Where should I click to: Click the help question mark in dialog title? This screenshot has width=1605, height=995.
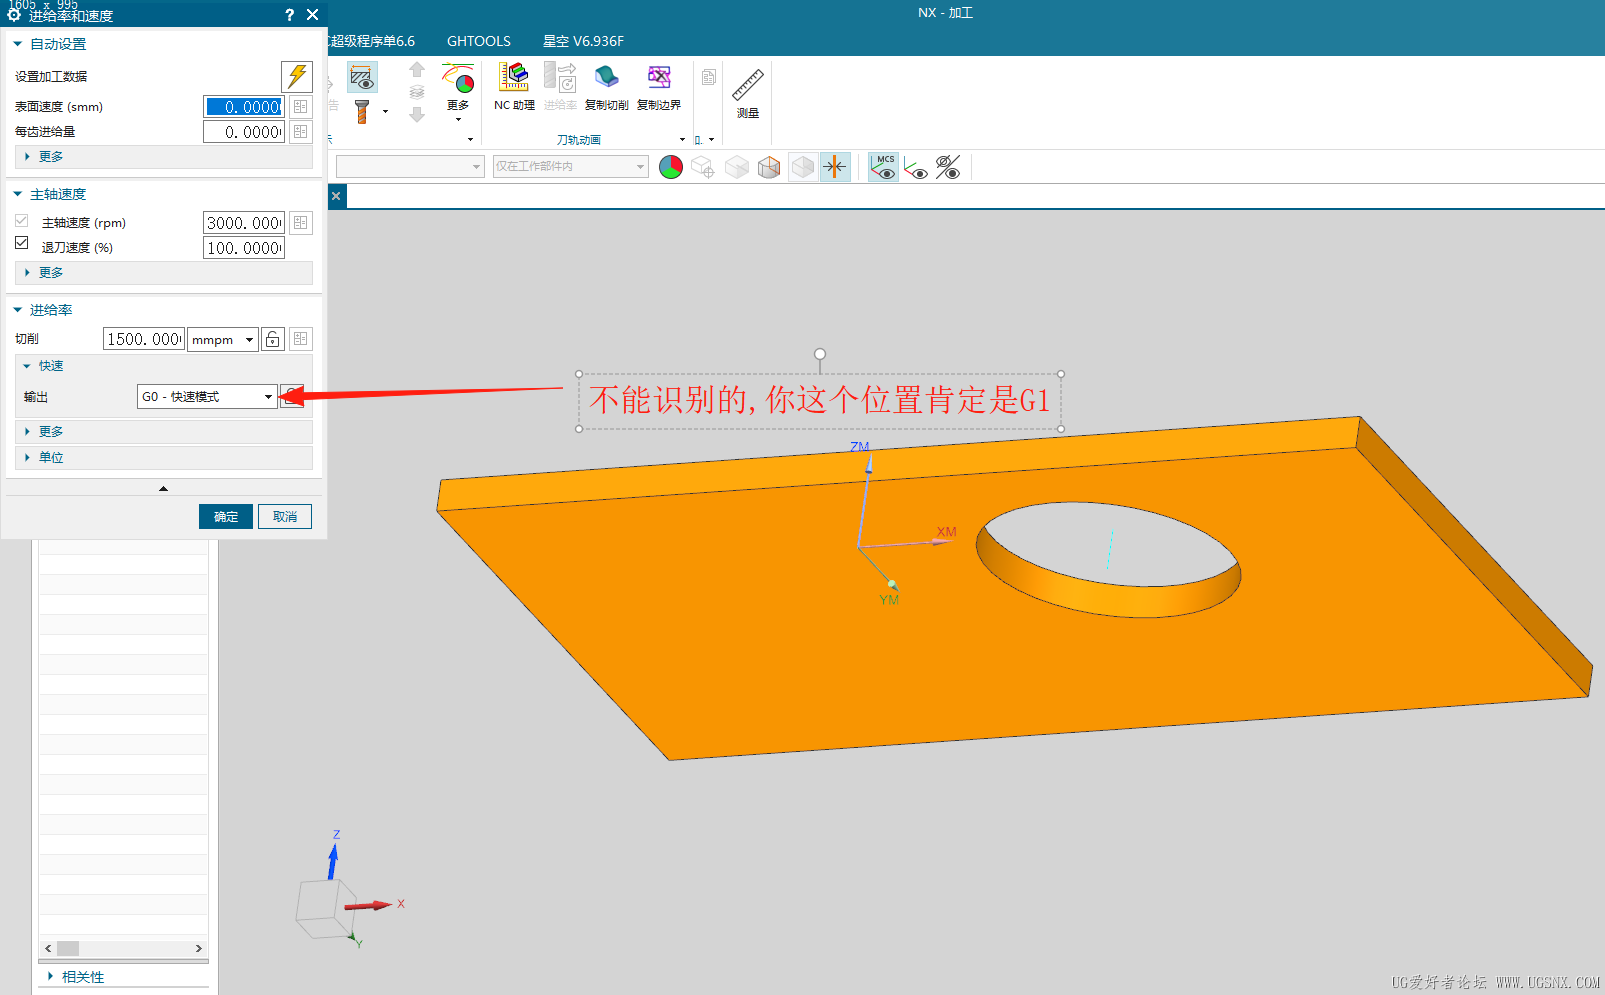tap(289, 15)
